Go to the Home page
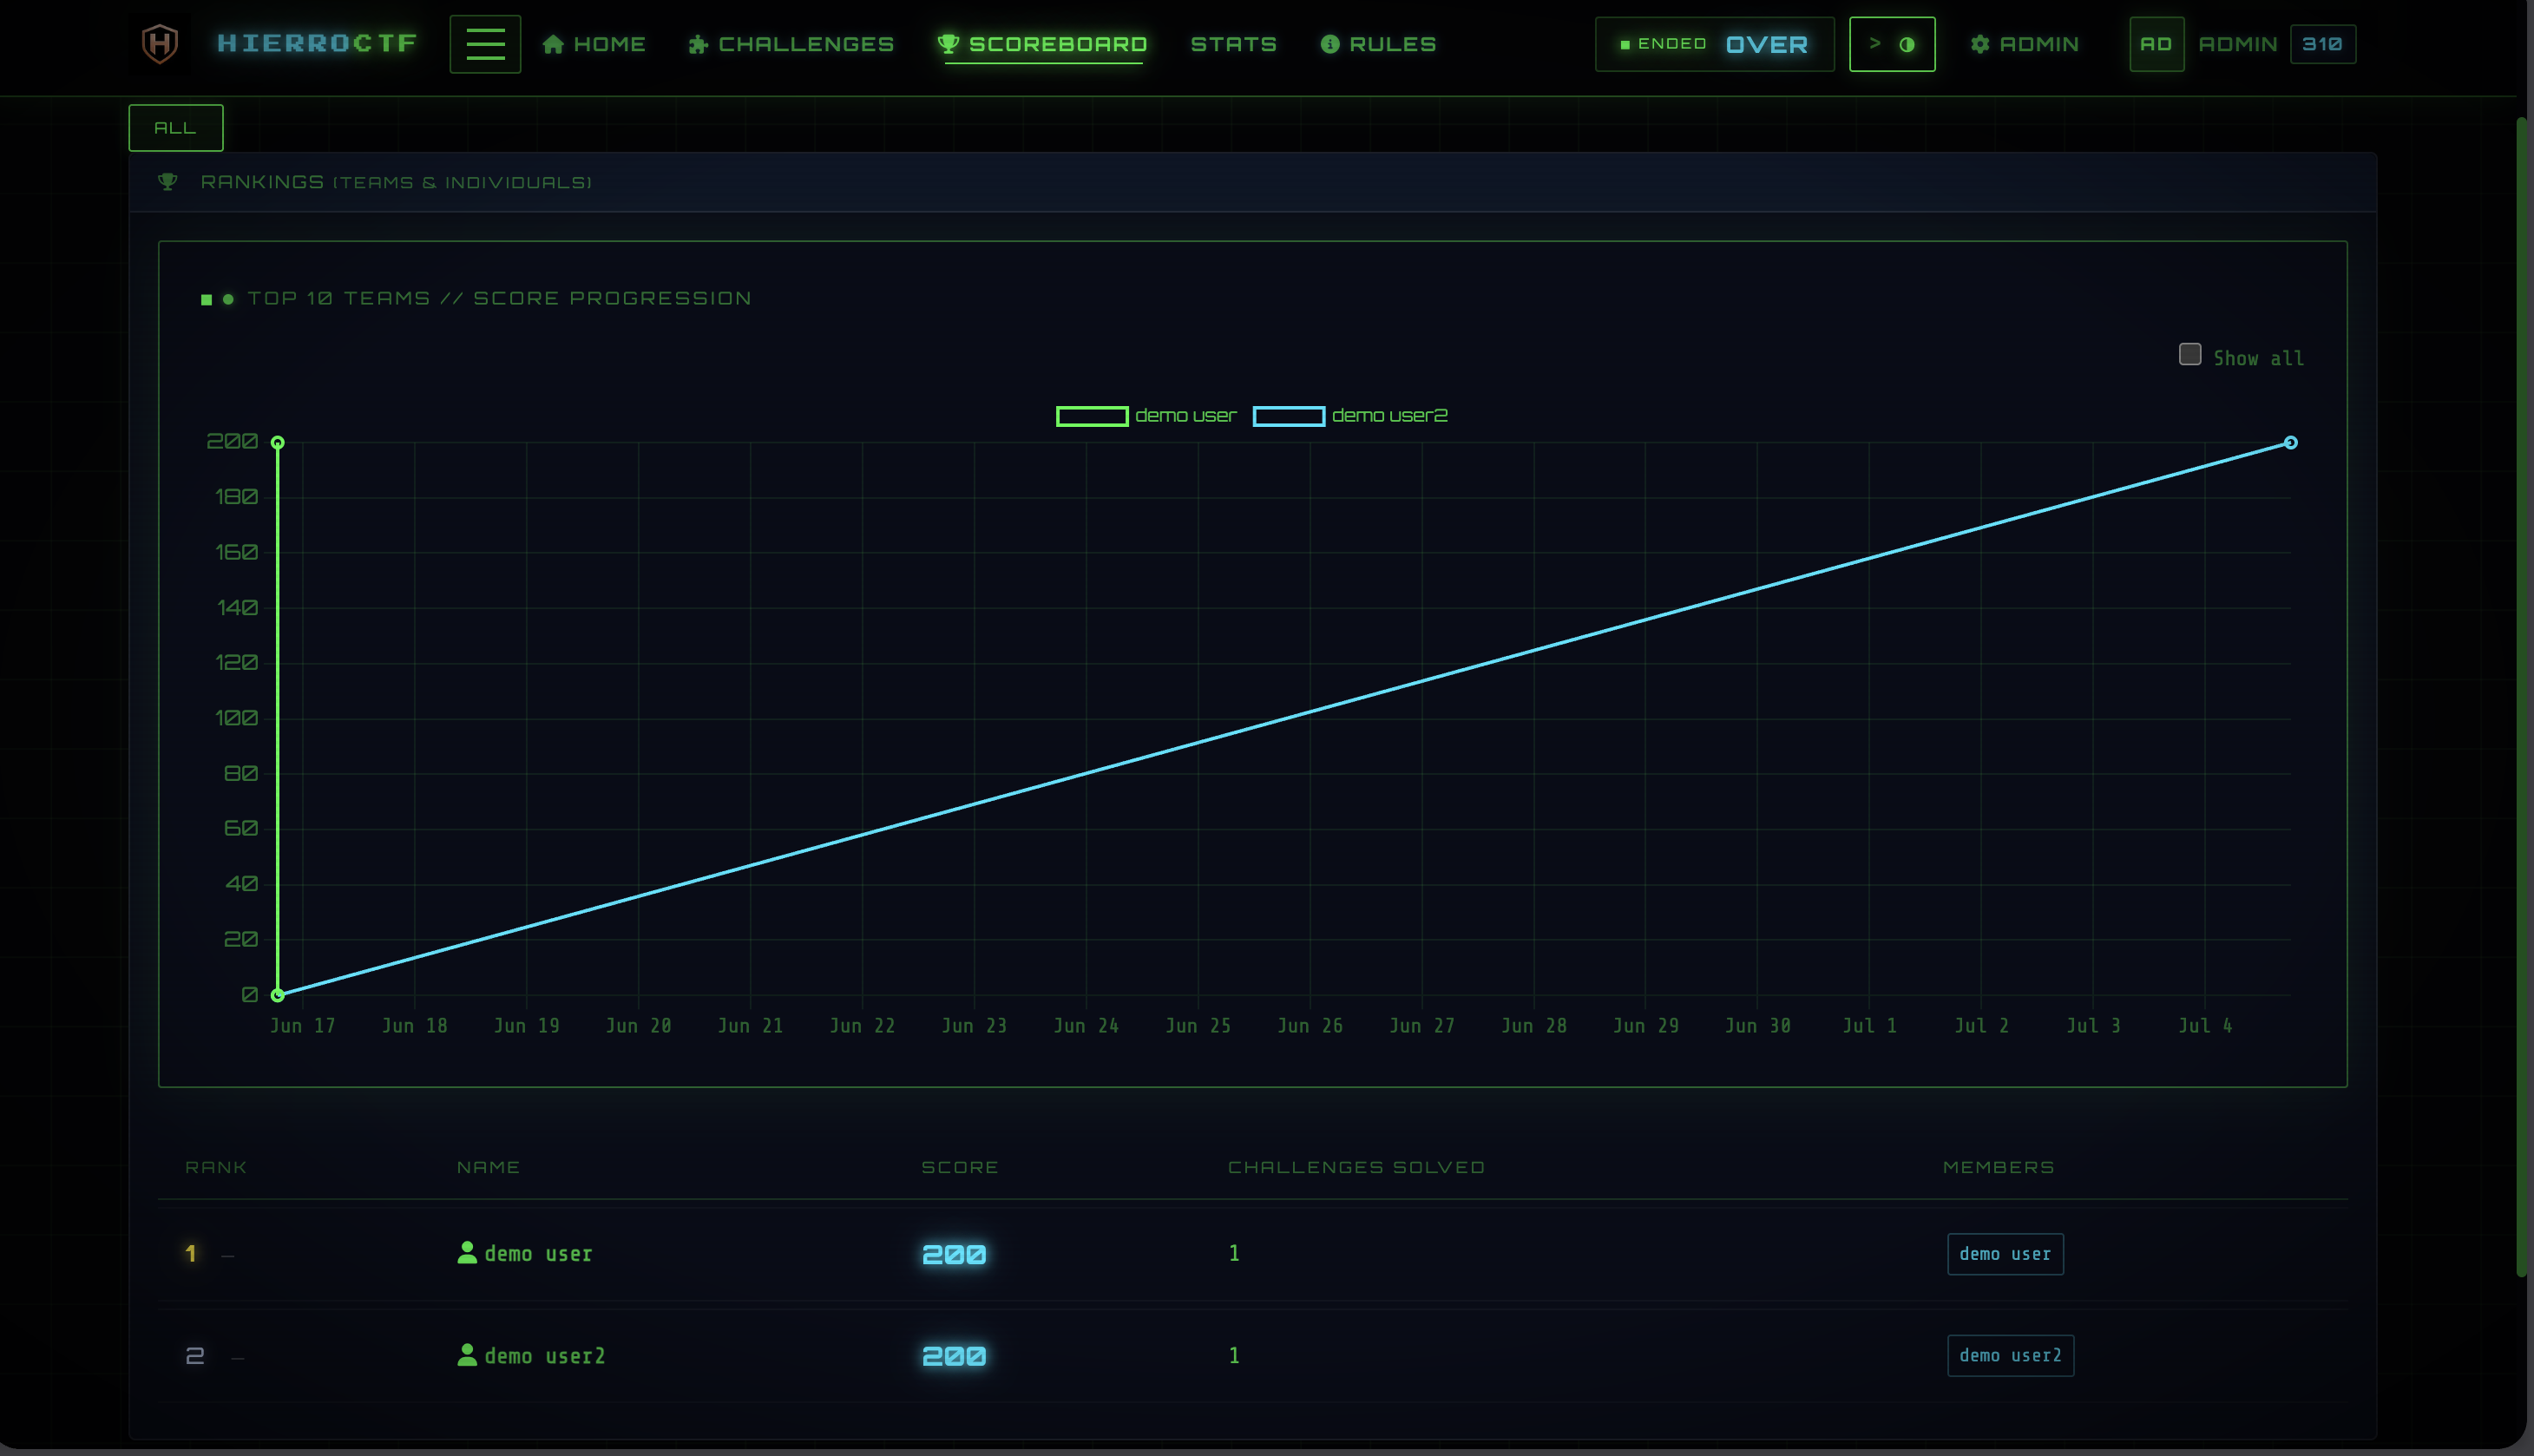The image size is (2534, 1456). (594, 44)
